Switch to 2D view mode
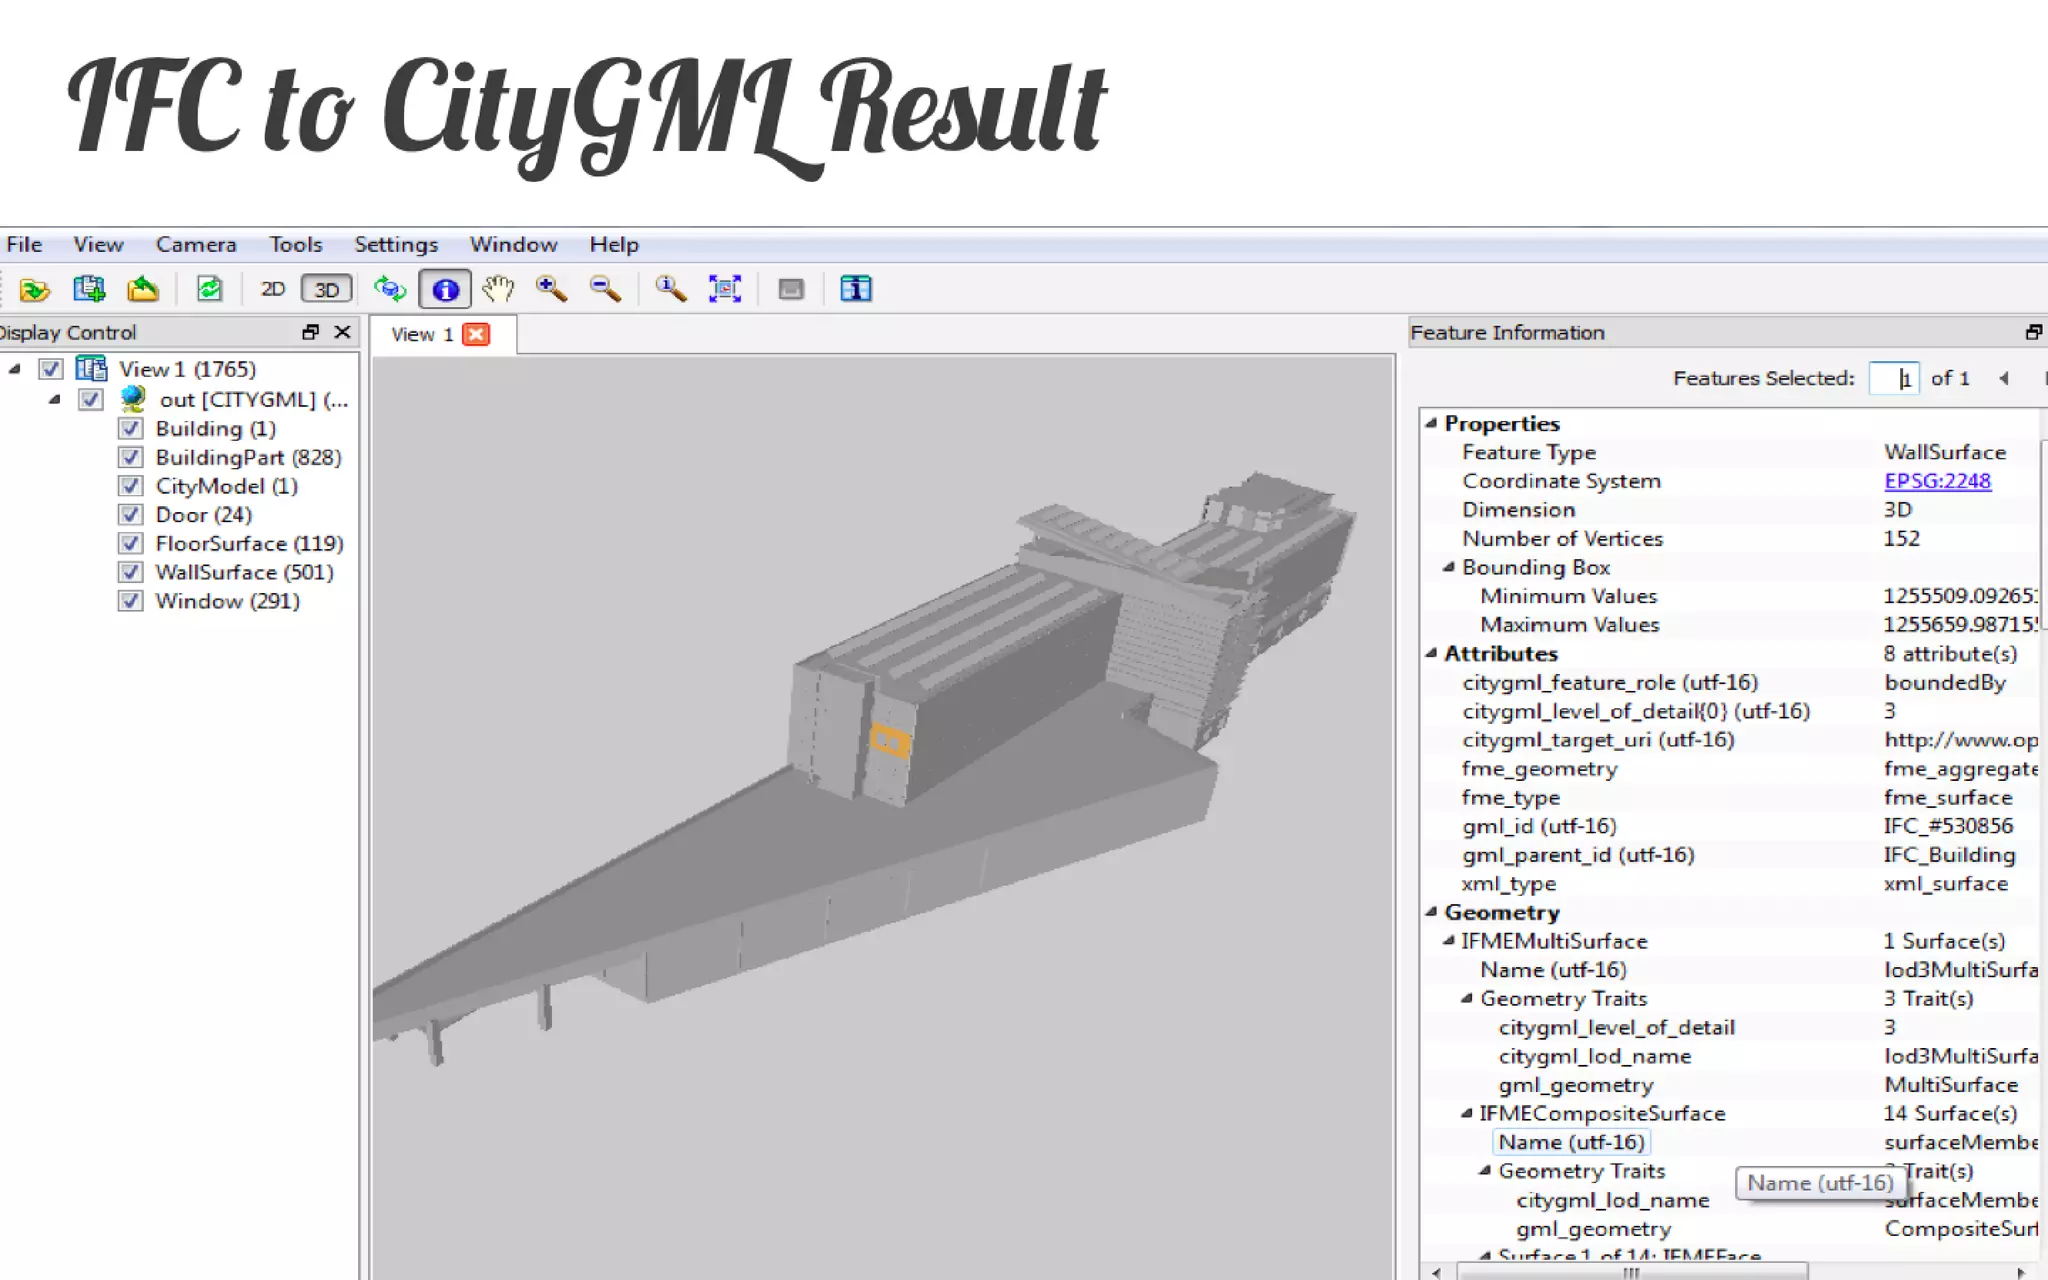This screenshot has height=1280, width=2048. 272,290
